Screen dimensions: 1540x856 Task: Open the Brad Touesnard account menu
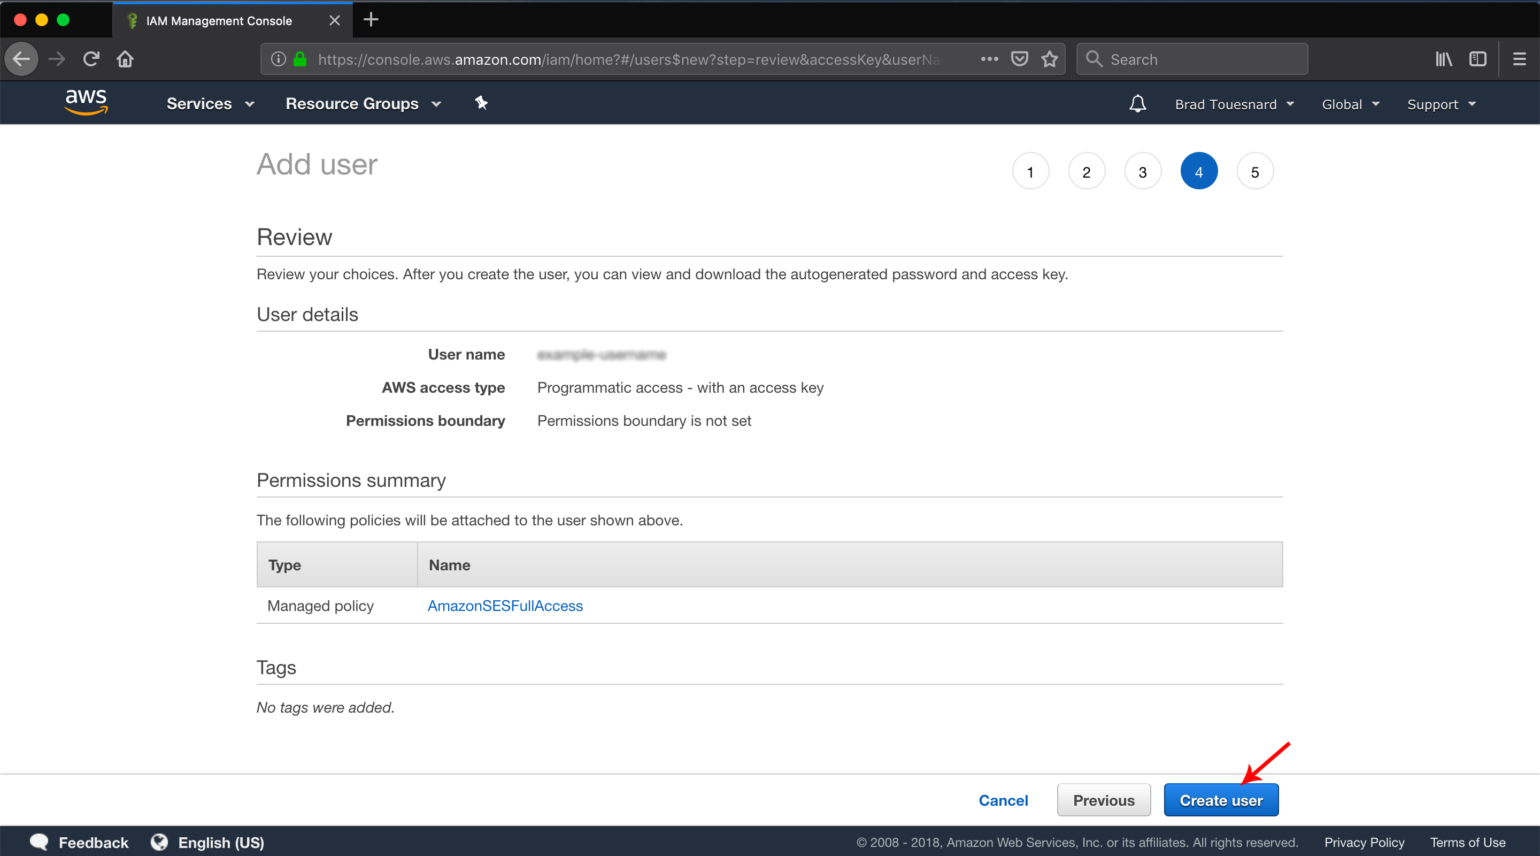tap(1234, 104)
